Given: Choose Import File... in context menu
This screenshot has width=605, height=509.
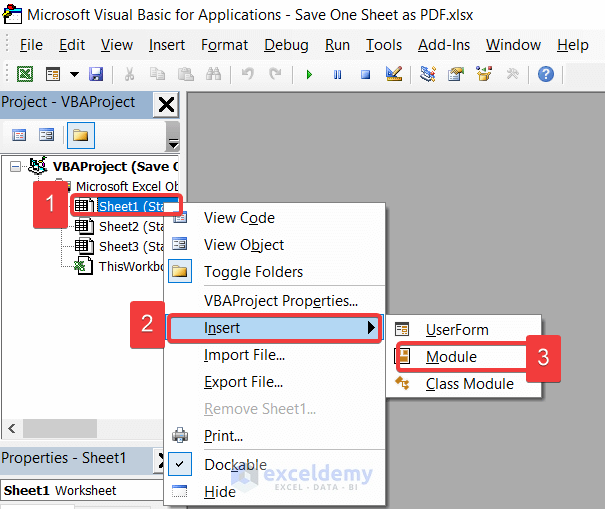Looking at the screenshot, I should coord(276,355).
